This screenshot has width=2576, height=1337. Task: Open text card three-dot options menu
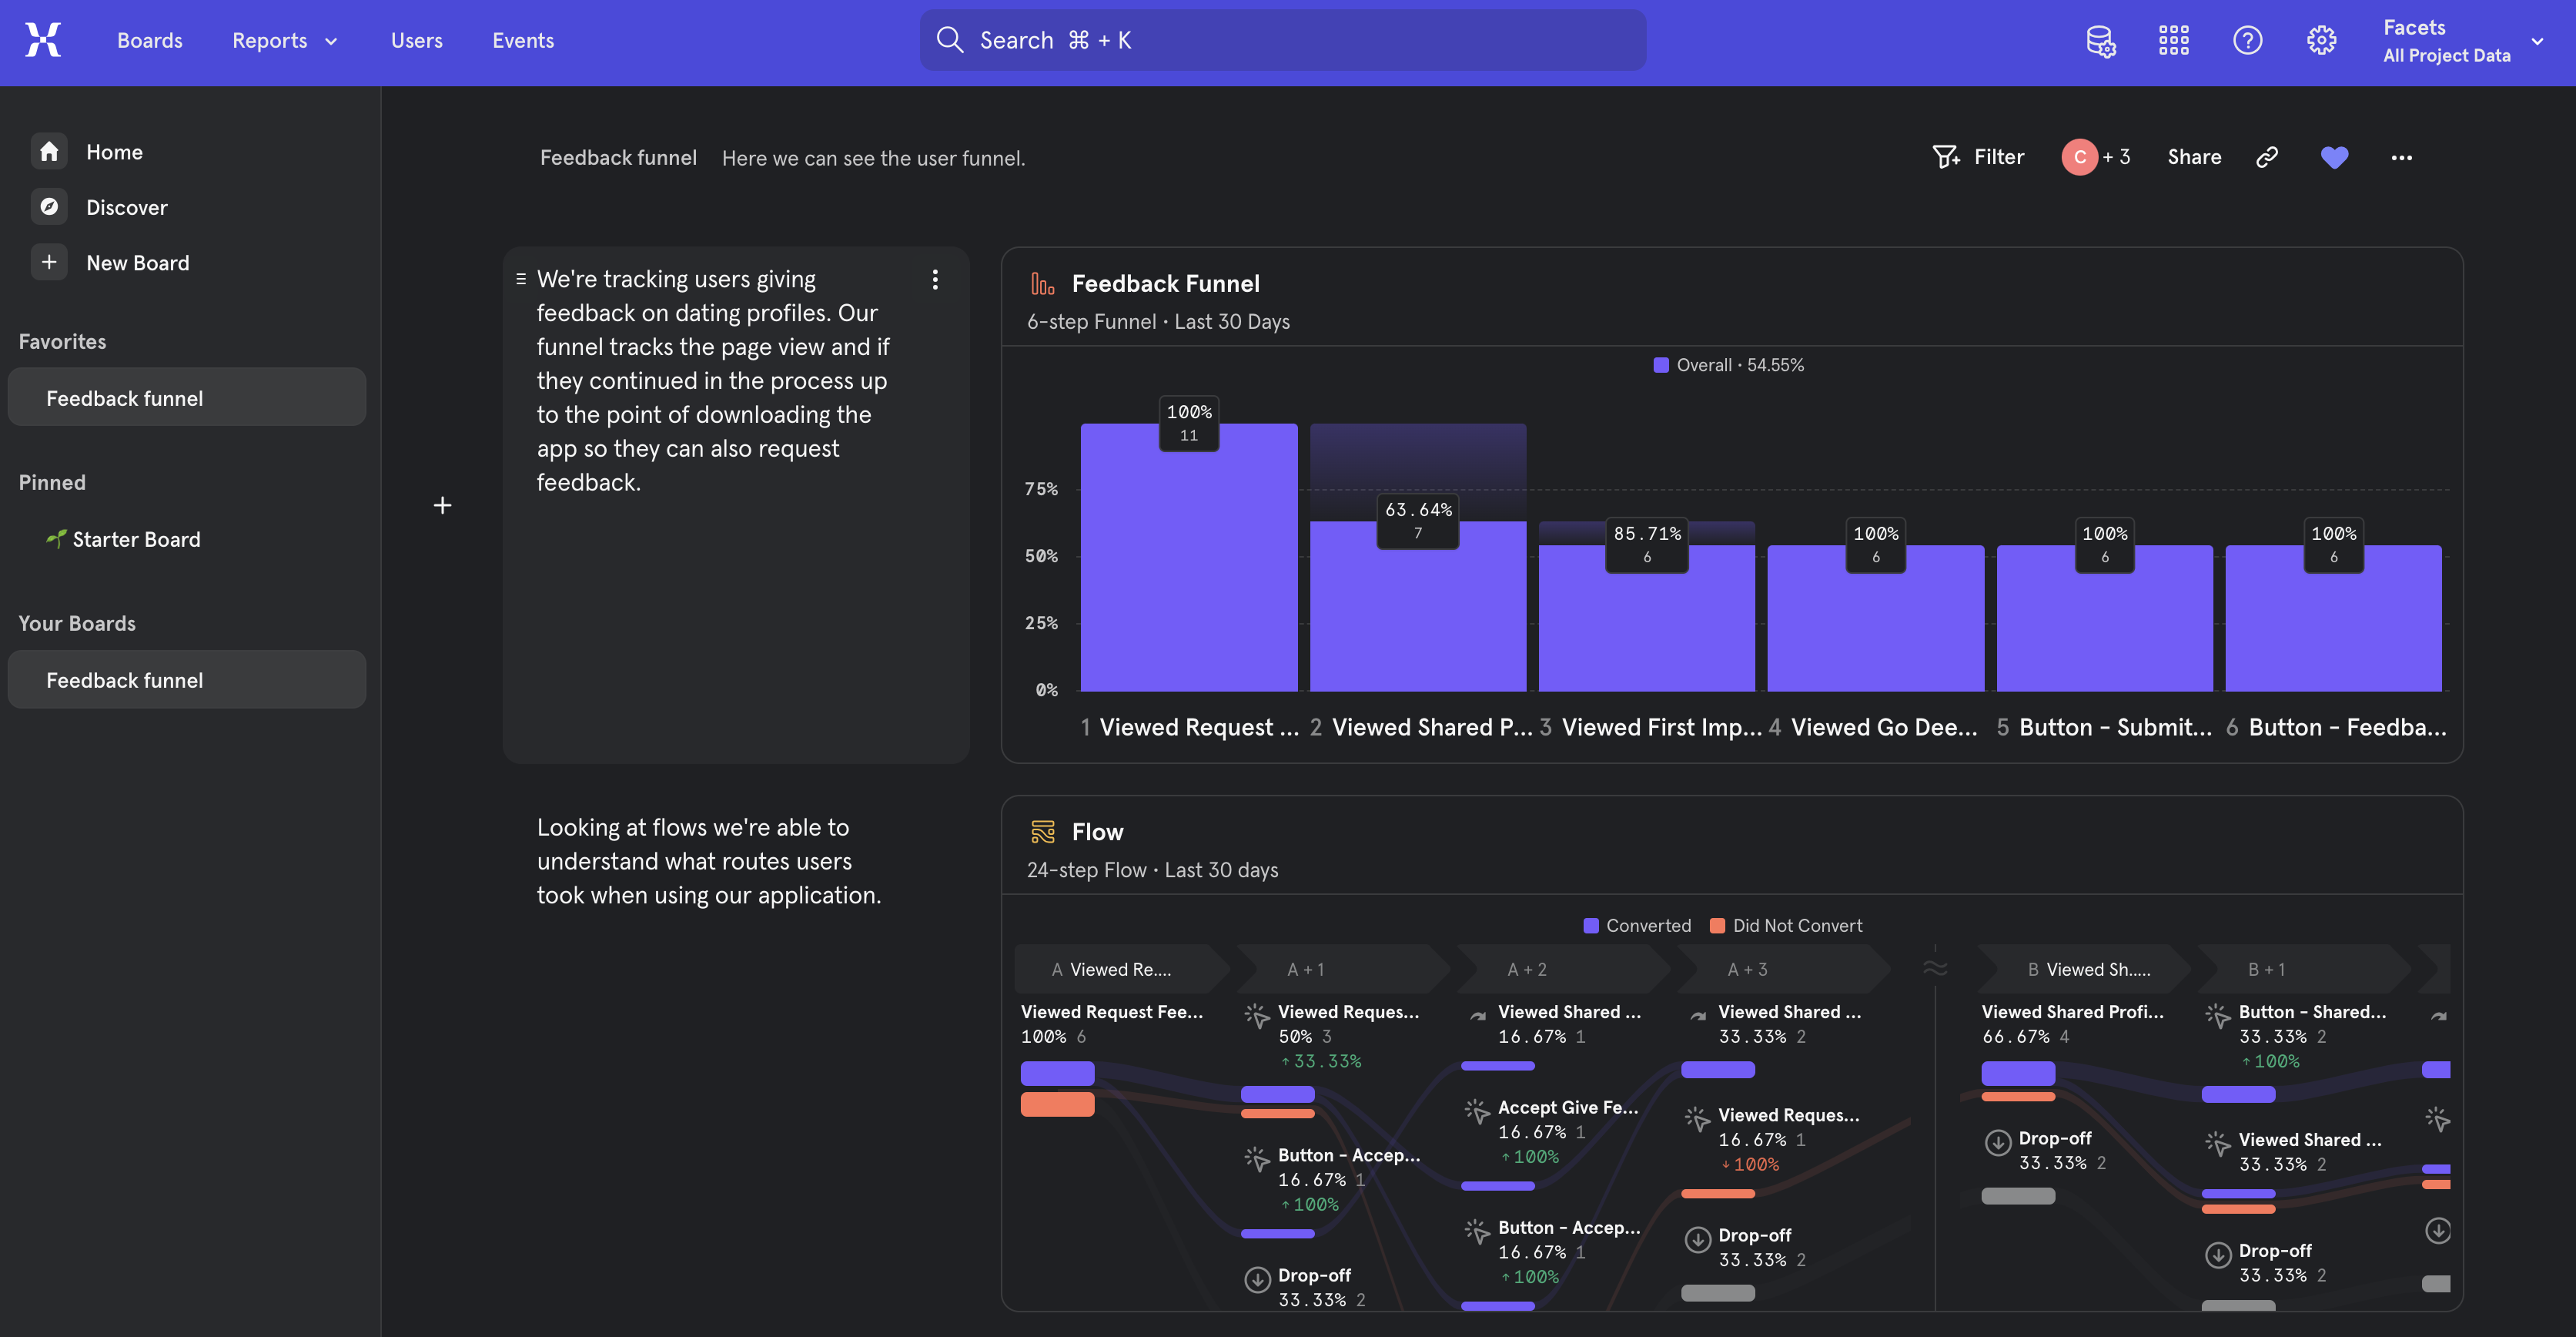935,279
